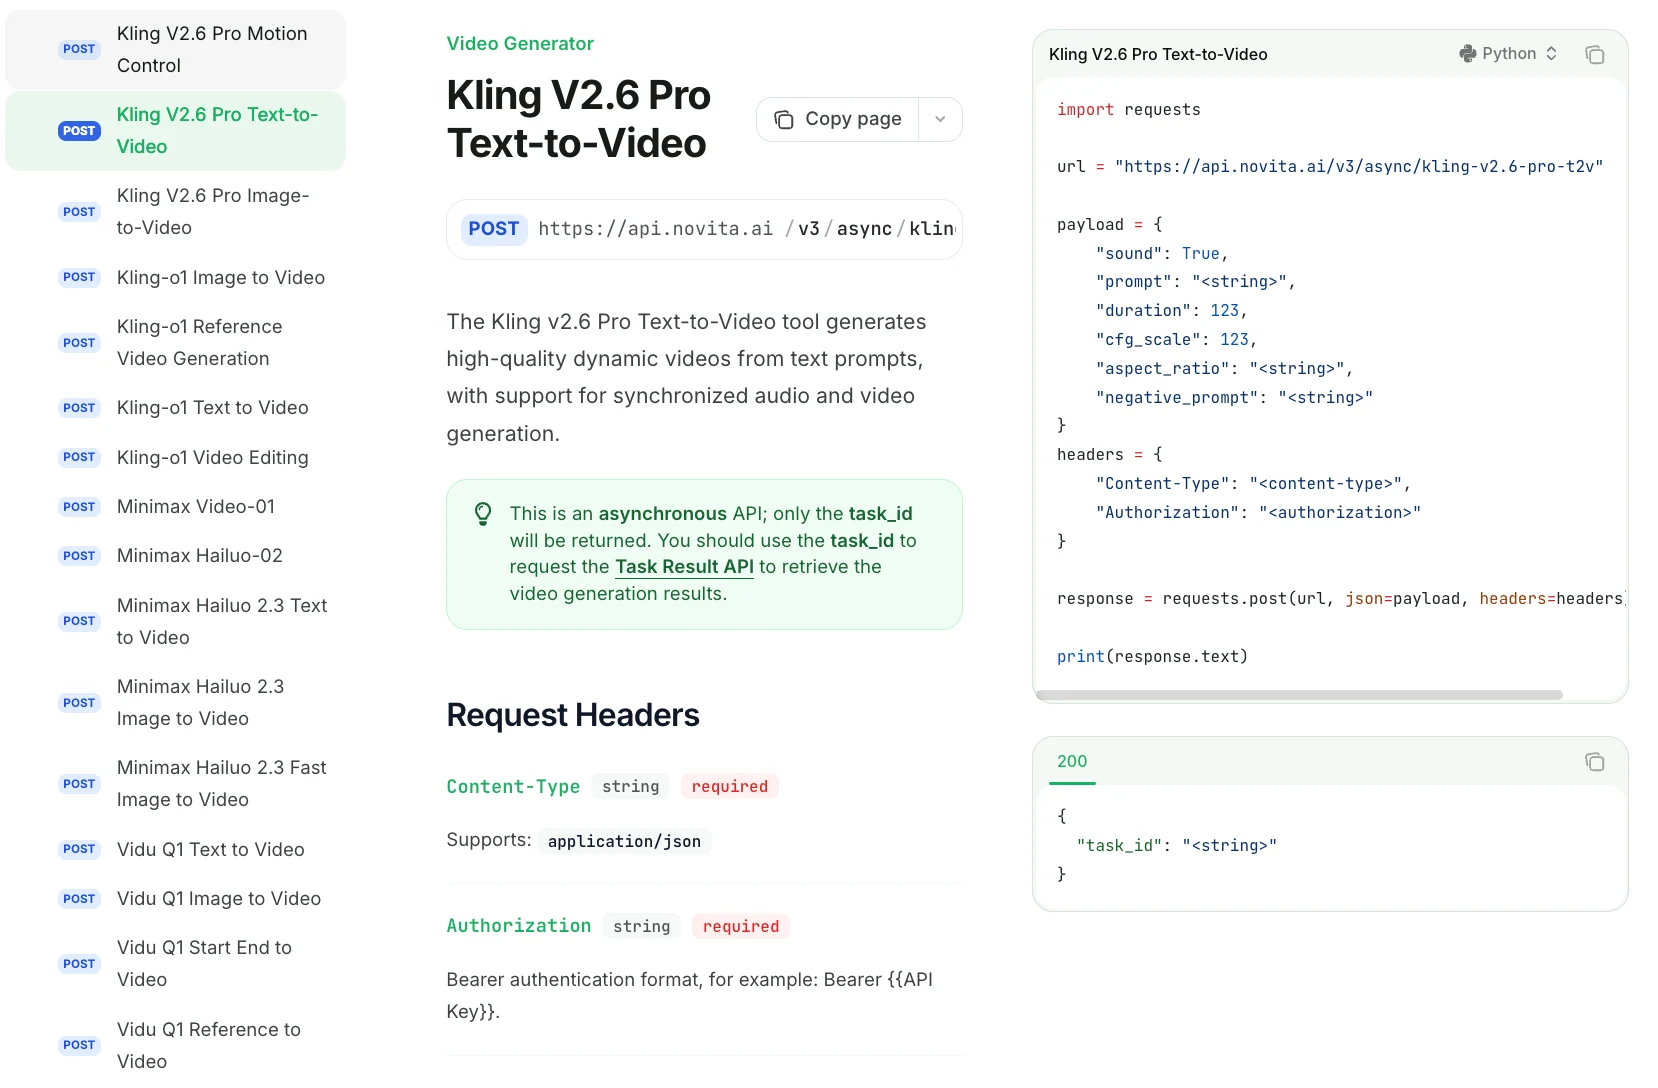Image resolution: width=1658 pixels, height=1088 pixels.
Task: Click the Python logo icon
Action: click(1467, 54)
